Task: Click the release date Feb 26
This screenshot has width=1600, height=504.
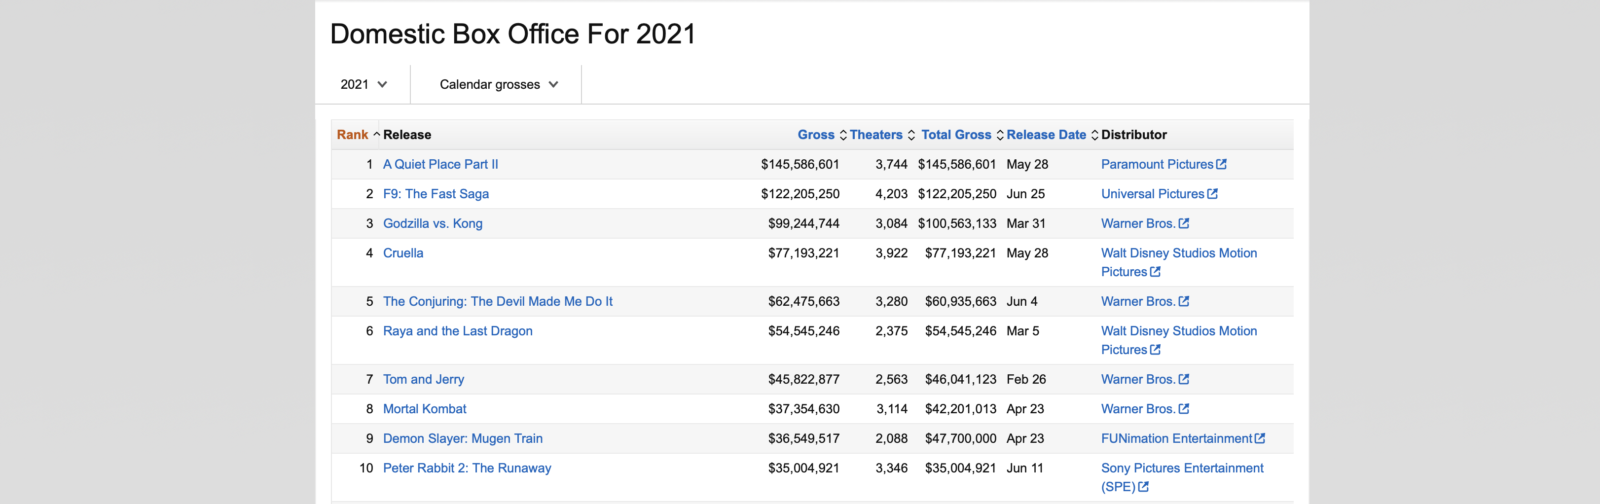Action: pos(1027,379)
